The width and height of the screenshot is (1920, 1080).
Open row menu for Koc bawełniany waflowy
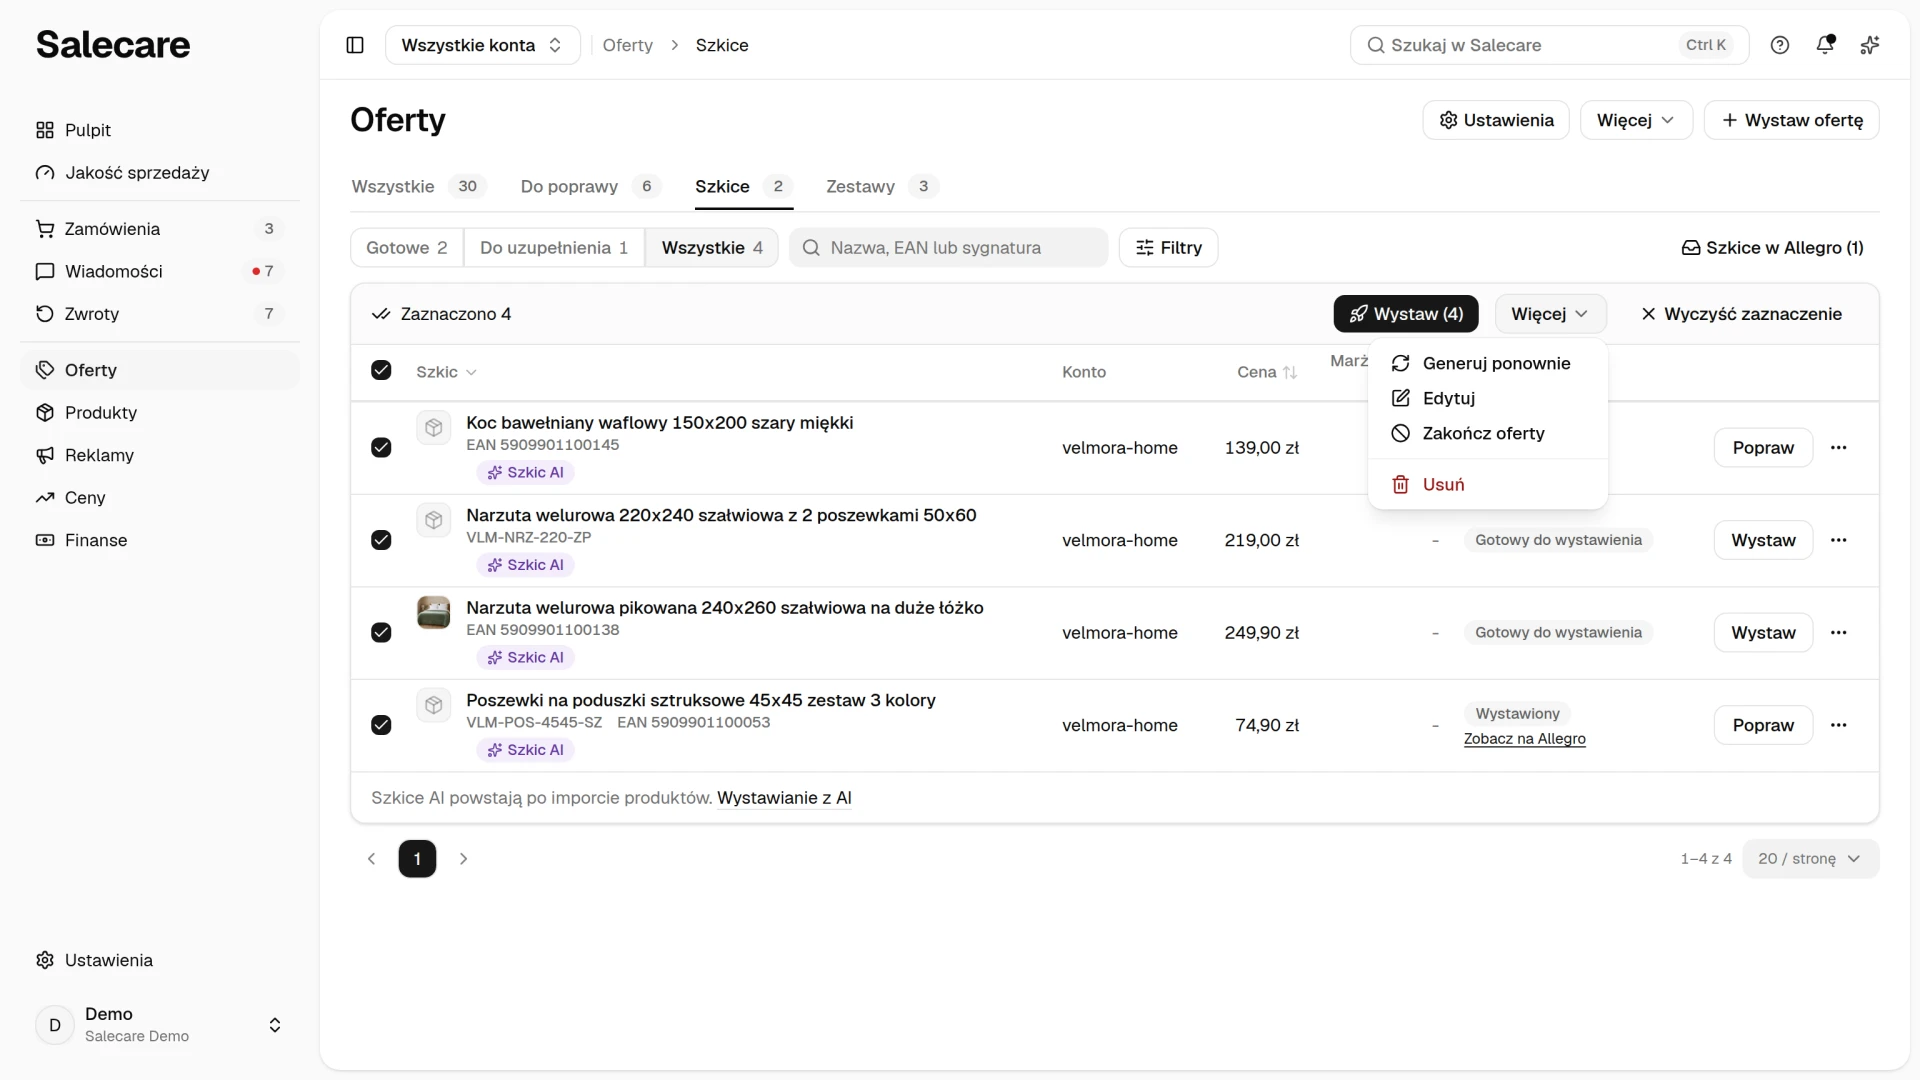(1838, 448)
